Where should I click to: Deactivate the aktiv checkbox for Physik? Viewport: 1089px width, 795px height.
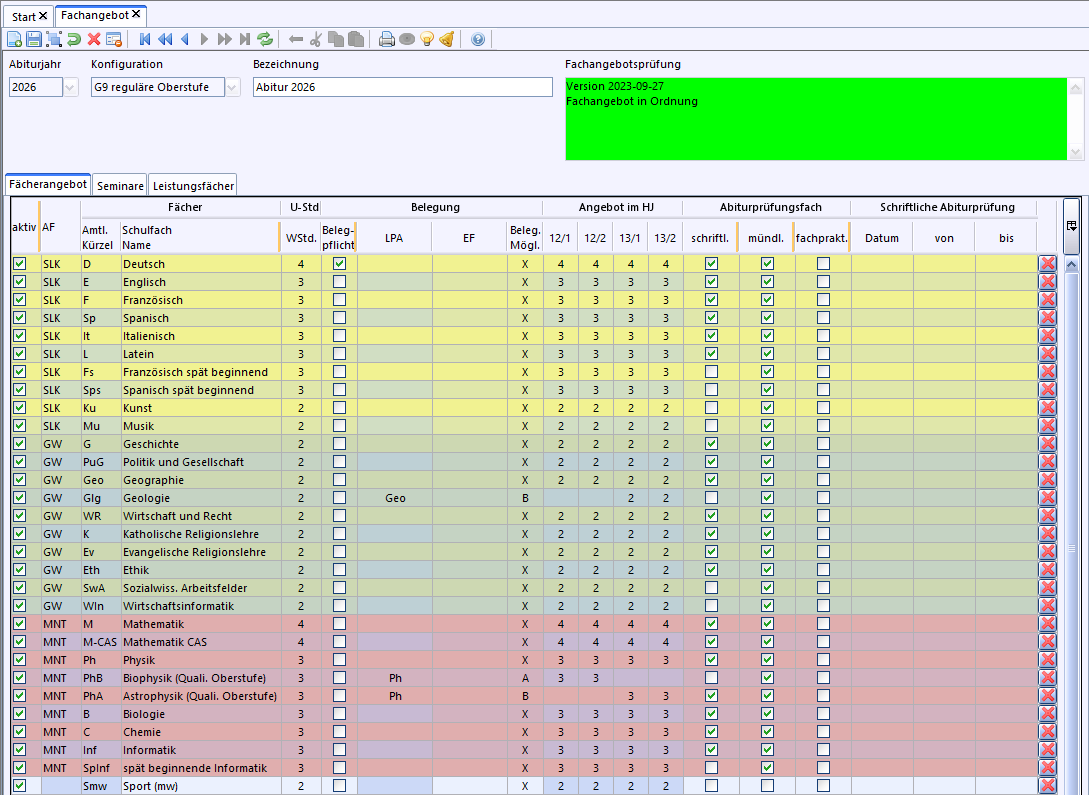[x=19, y=660]
